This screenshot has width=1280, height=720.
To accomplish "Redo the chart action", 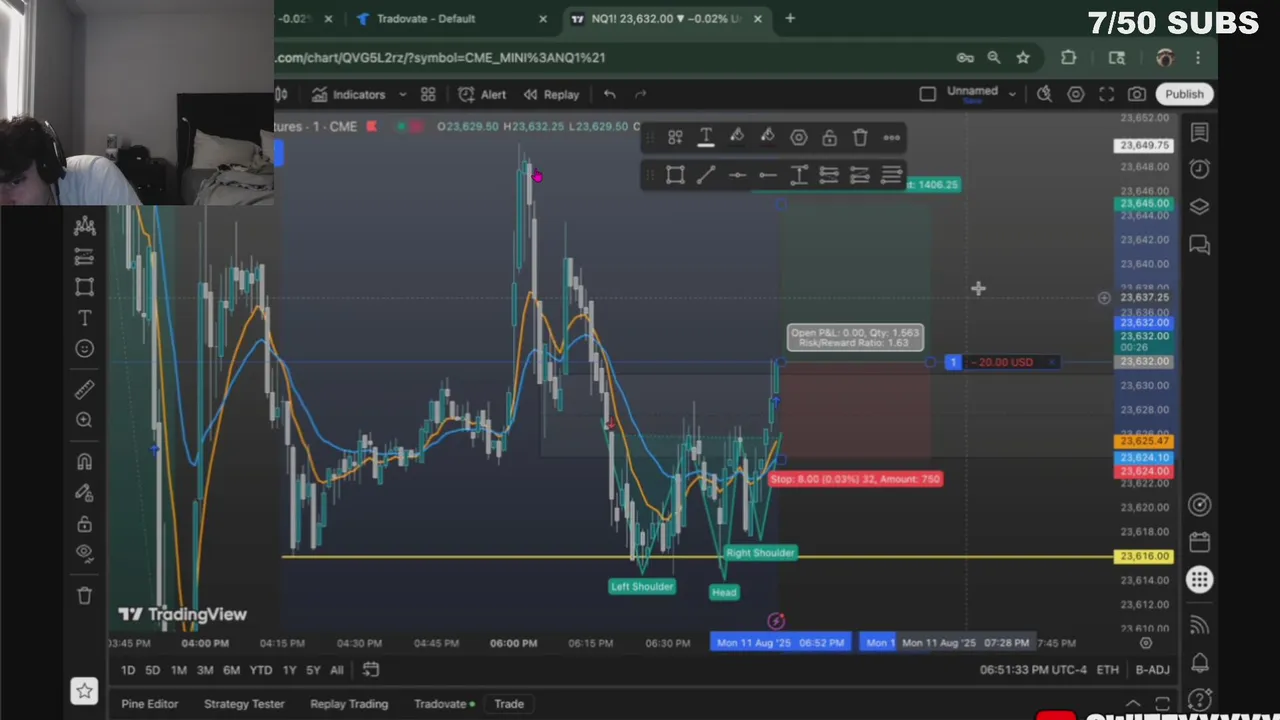I will (641, 94).
